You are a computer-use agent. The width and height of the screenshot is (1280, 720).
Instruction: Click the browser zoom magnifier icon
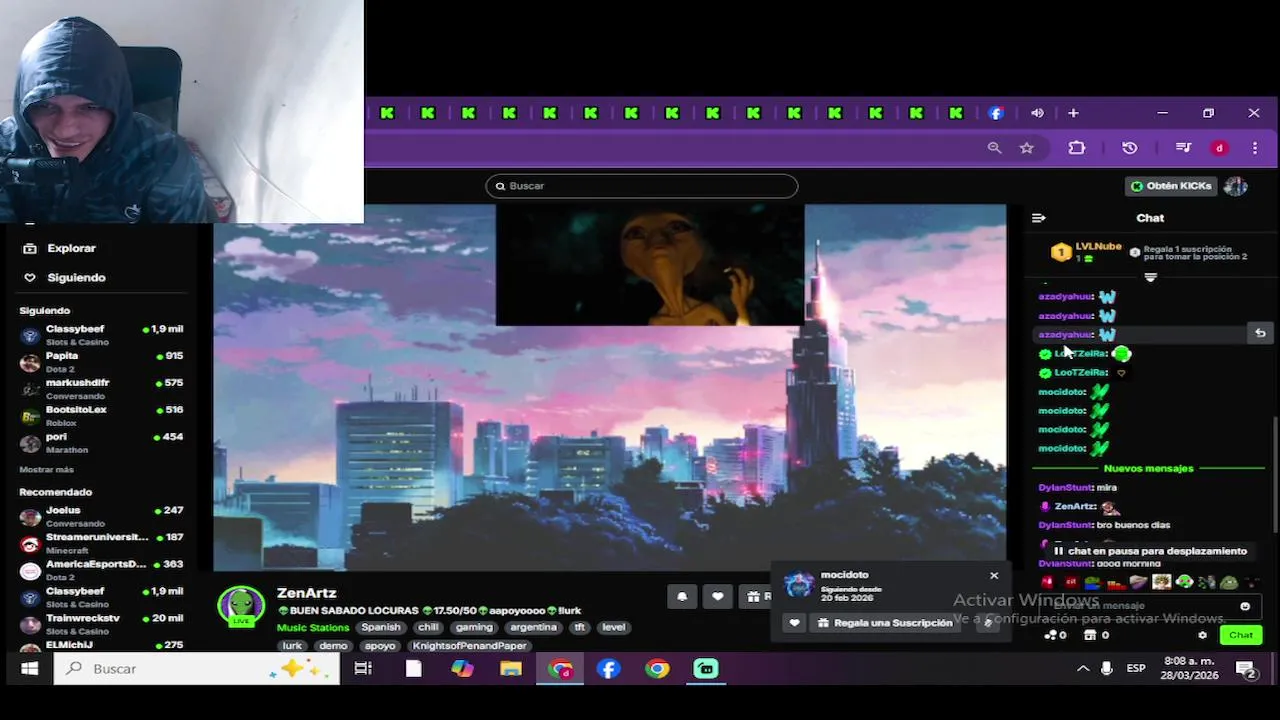tap(994, 148)
